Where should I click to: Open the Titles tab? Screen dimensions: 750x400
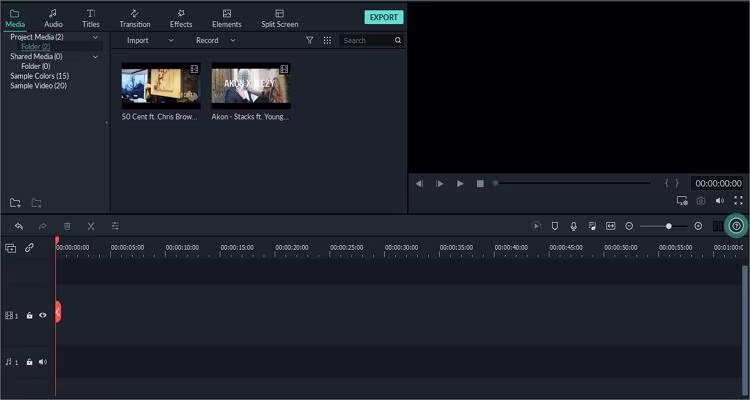click(91, 19)
